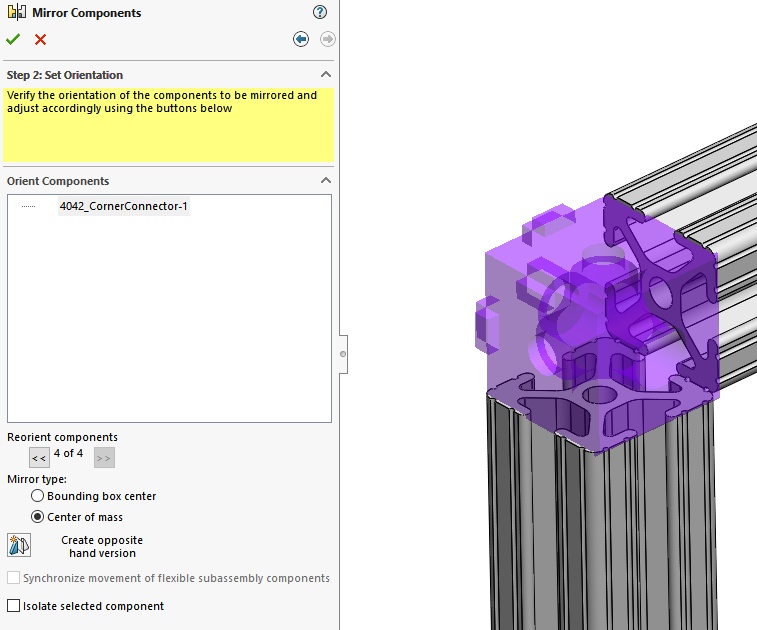Image resolution: width=757 pixels, height=630 pixels.
Task: Click the '4 of 4' orientation counter
Action: [69, 453]
